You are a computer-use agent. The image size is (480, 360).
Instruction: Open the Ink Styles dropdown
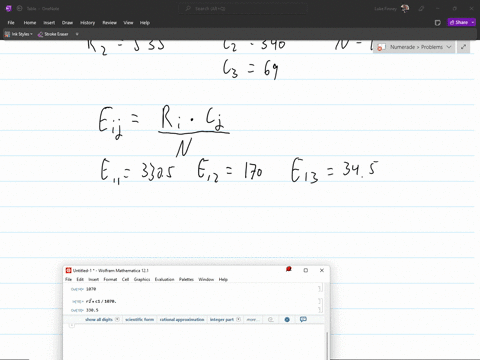(18, 34)
